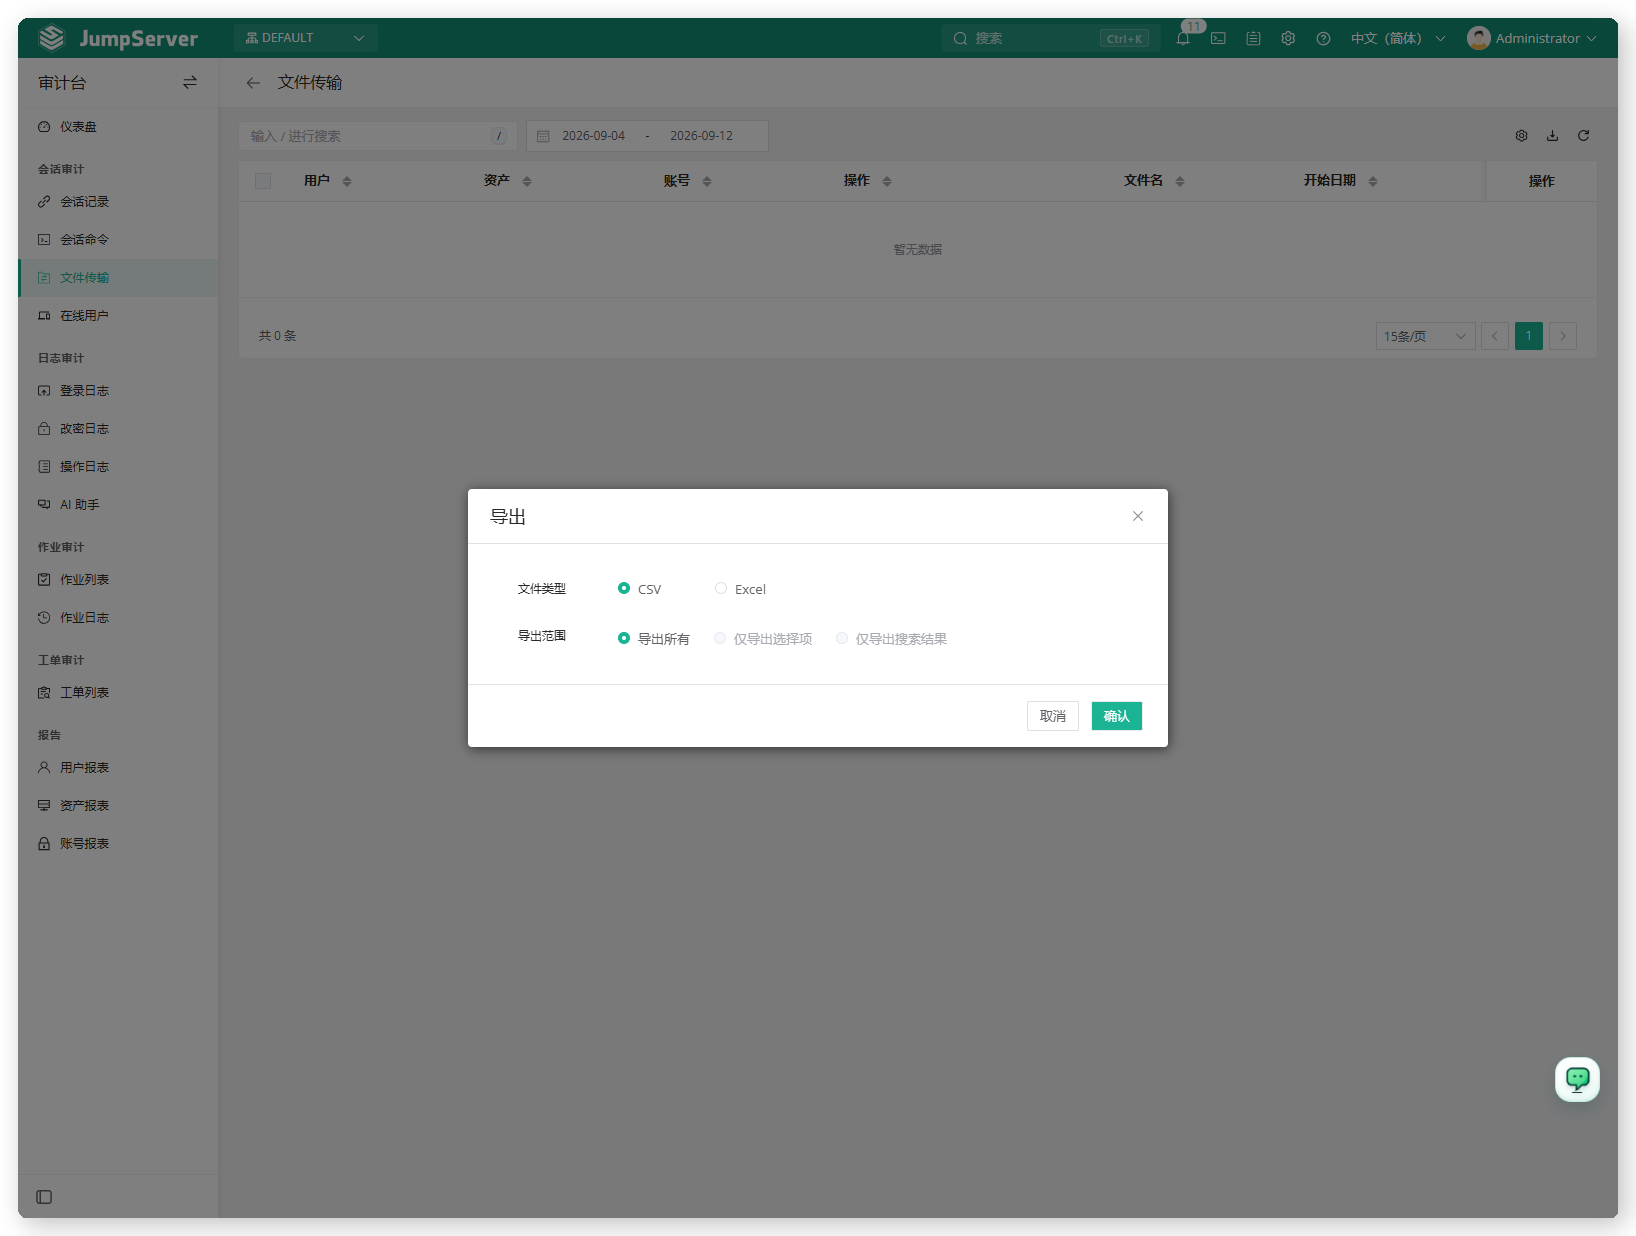Image resolution: width=1636 pixels, height=1236 pixels.
Task: Click the 输入/进行搜索 filter input
Action: (378, 136)
